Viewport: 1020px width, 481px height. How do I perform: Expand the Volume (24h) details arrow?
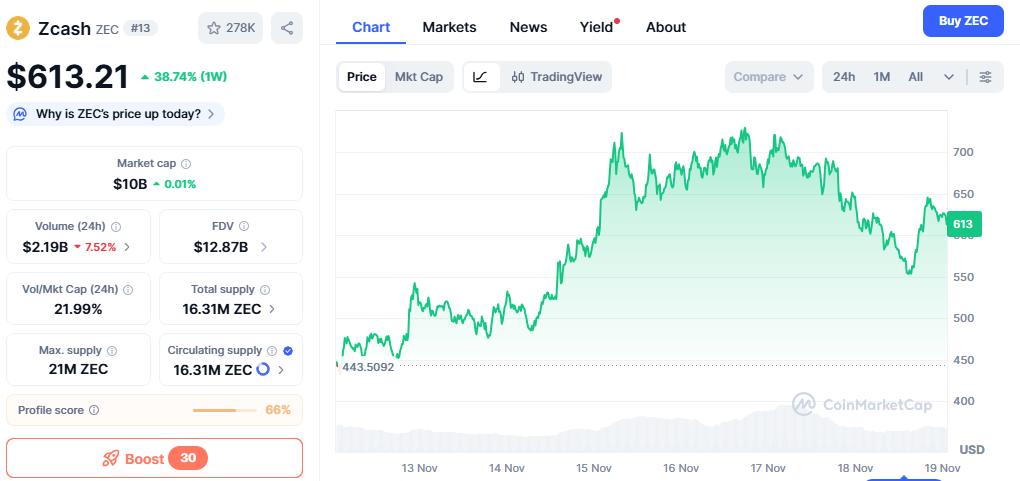(126, 247)
